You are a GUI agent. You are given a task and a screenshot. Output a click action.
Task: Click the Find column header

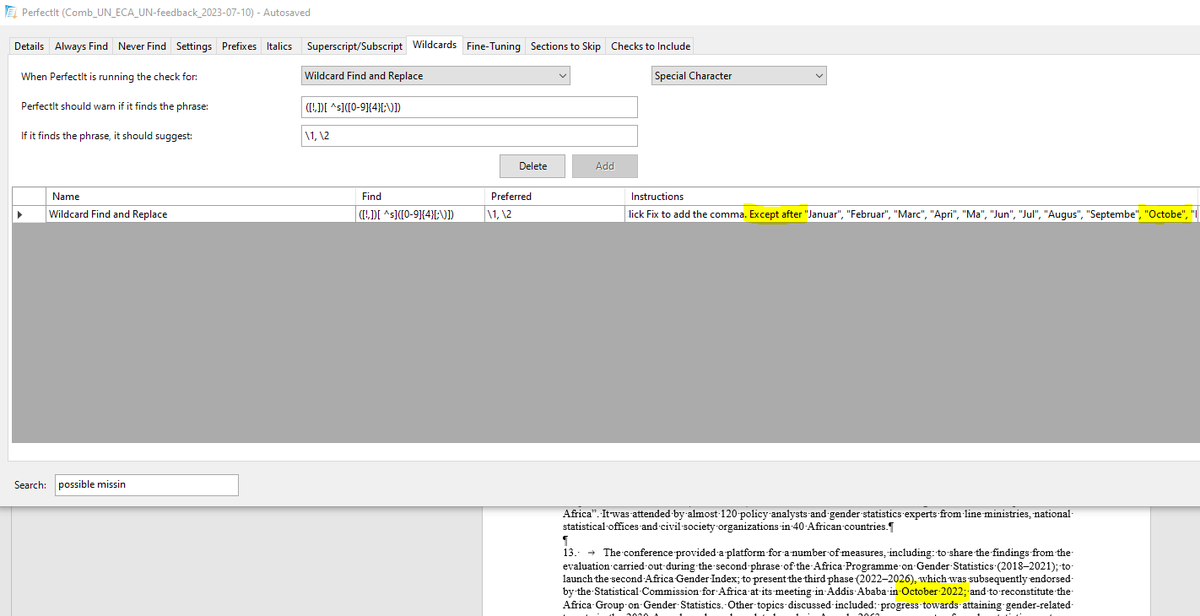pyautogui.click(x=420, y=196)
